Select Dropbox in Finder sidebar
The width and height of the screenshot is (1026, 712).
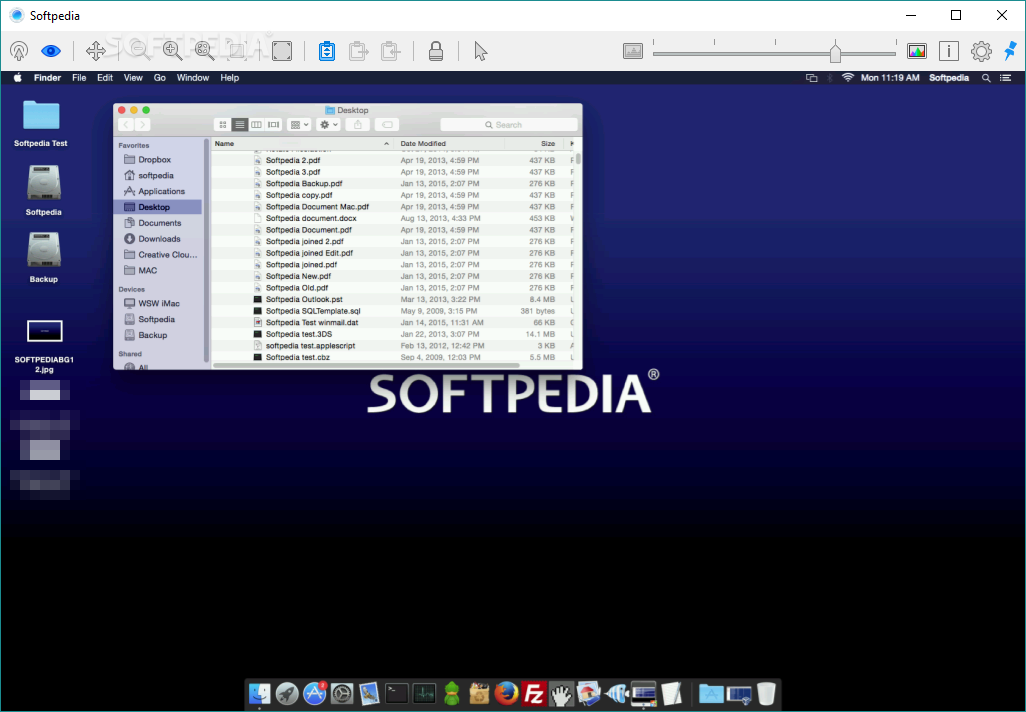coord(154,160)
